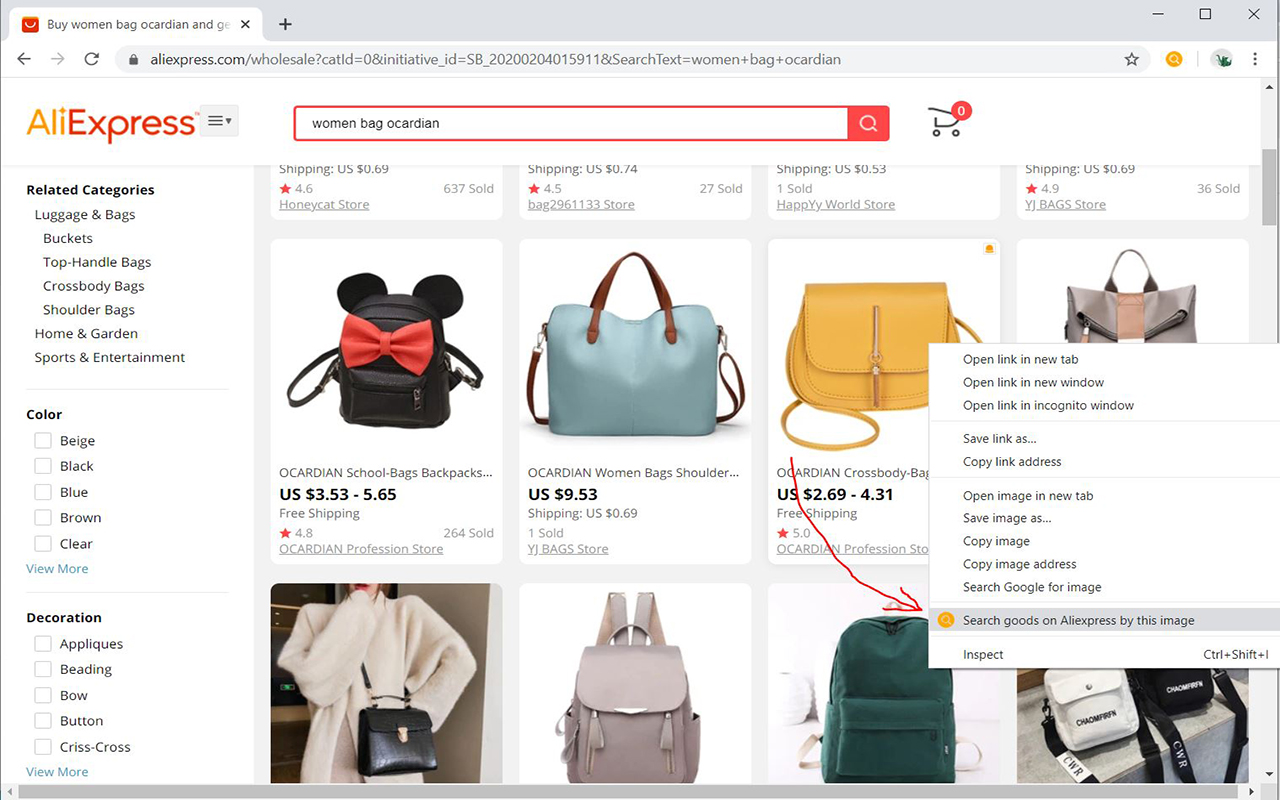Image resolution: width=1280 pixels, height=800 pixels.
Task: Click the red search magnifier button
Action: pyautogui.click(x=868, y=124)
